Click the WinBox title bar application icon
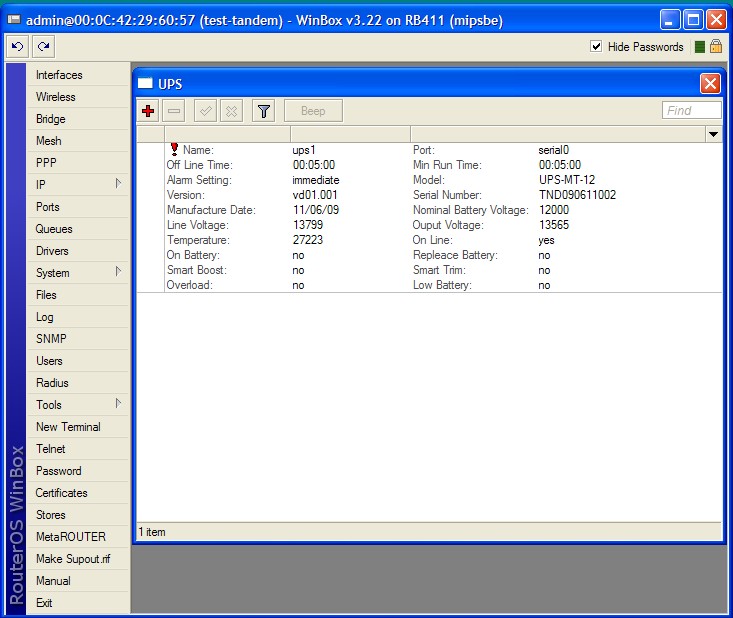The height and width of the screenshot is (618, 733). [x=14, y=20]
